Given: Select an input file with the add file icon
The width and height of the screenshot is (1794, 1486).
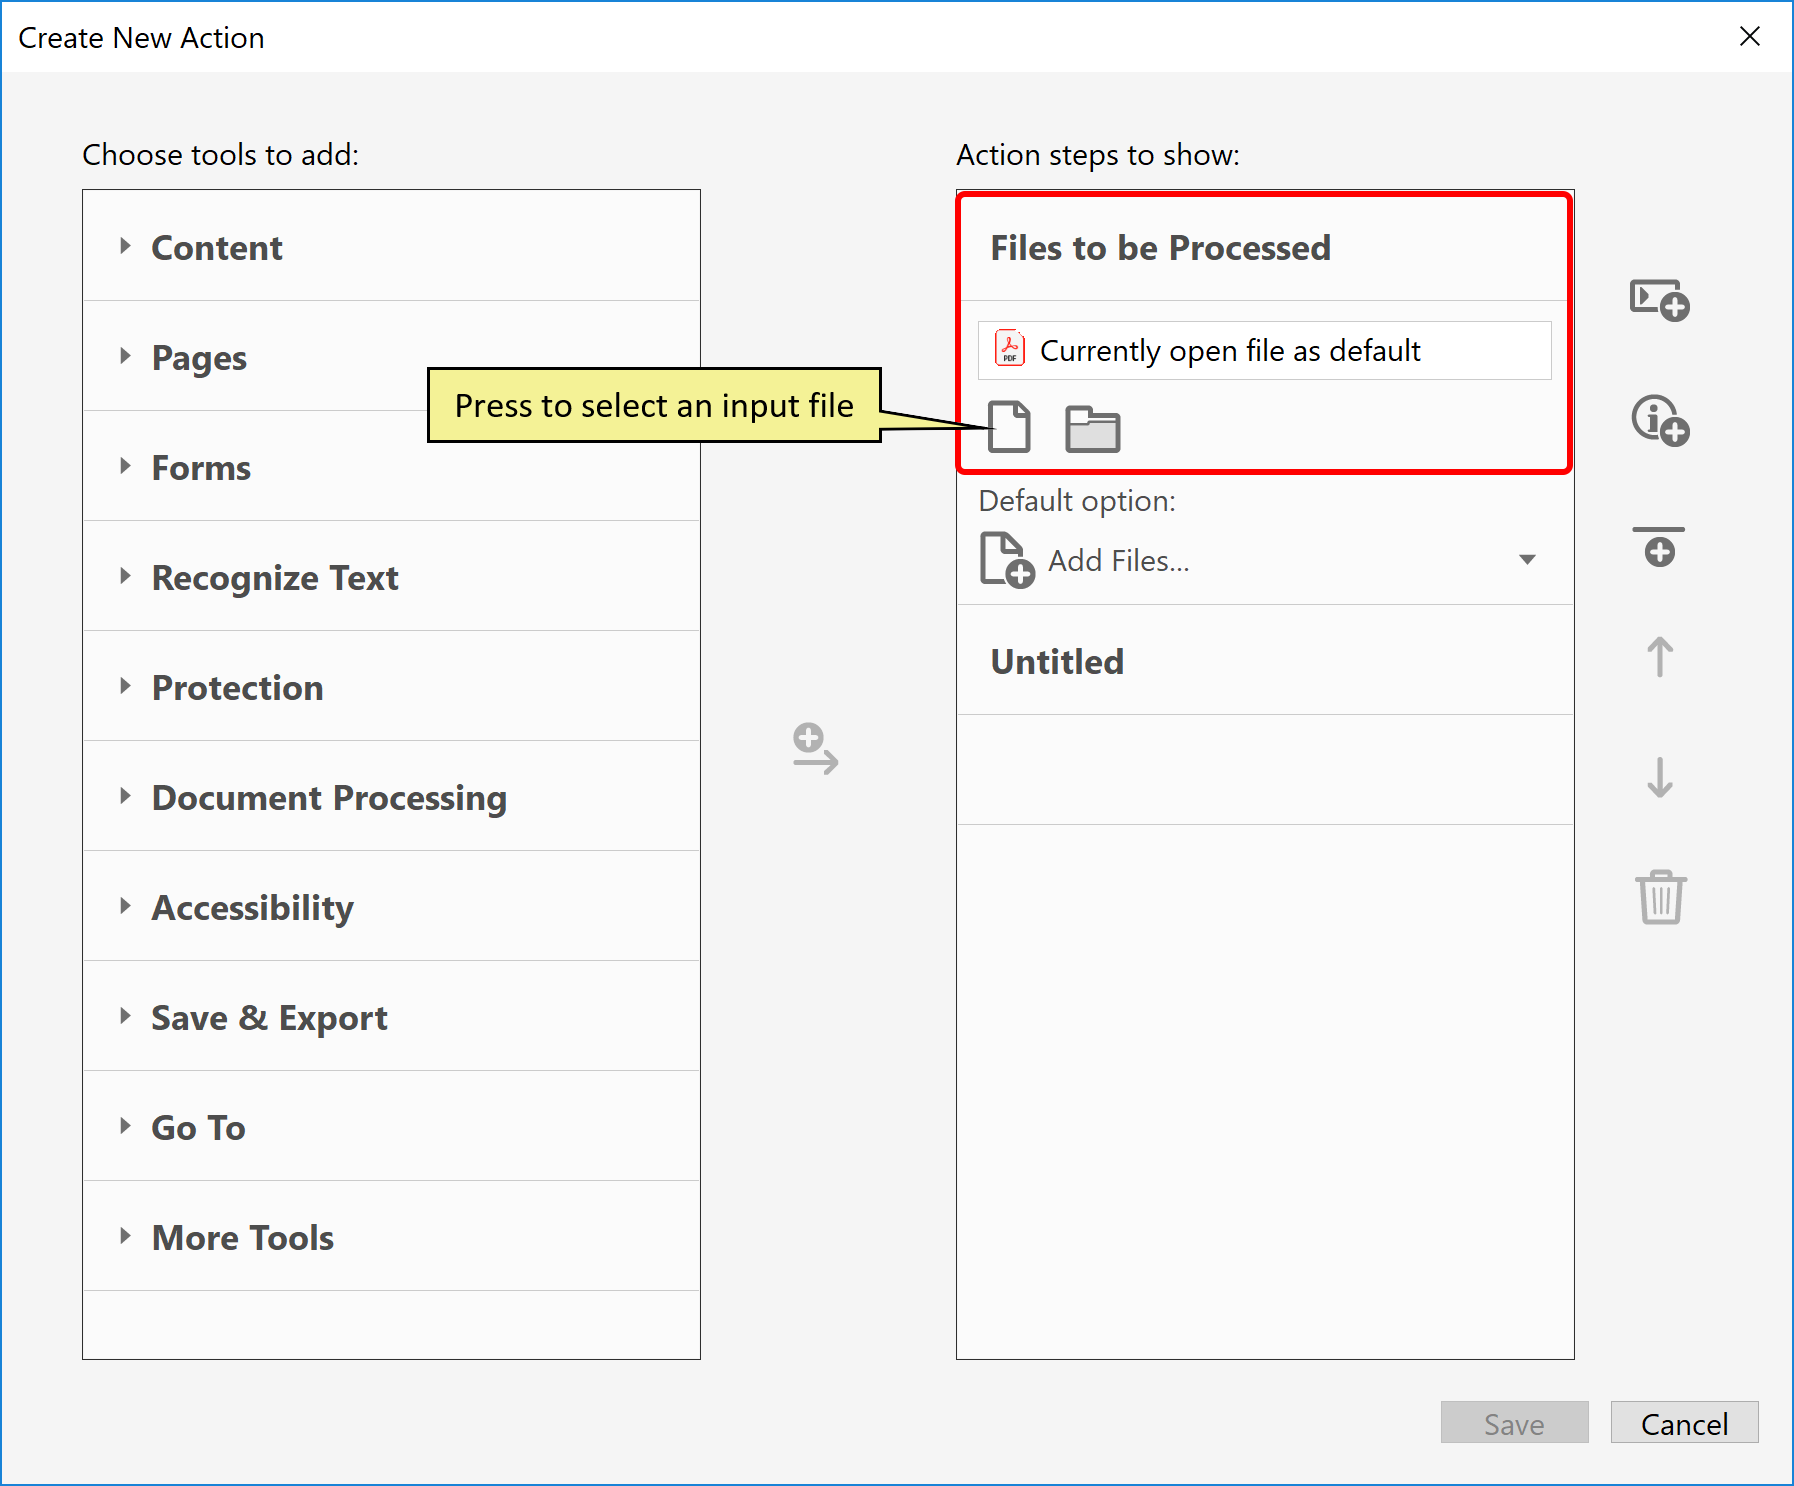Looking at the screenshot, I should [x=1009, y=427].
